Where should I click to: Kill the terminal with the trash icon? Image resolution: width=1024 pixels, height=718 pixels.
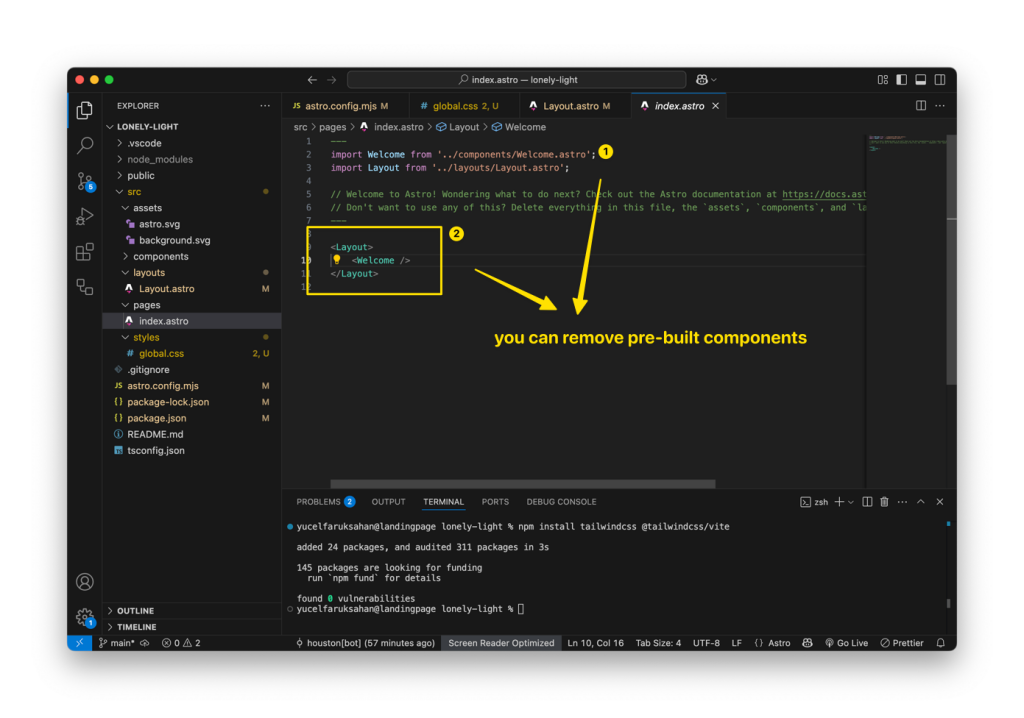883,502
